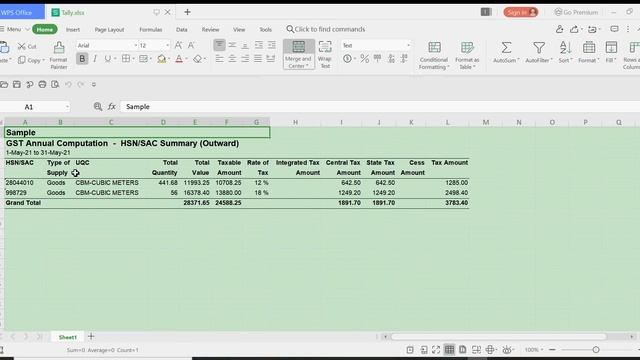The image size is (640, 360).
Task: Click into the formula bar containing Sample
Action: (x=380, y=107)
